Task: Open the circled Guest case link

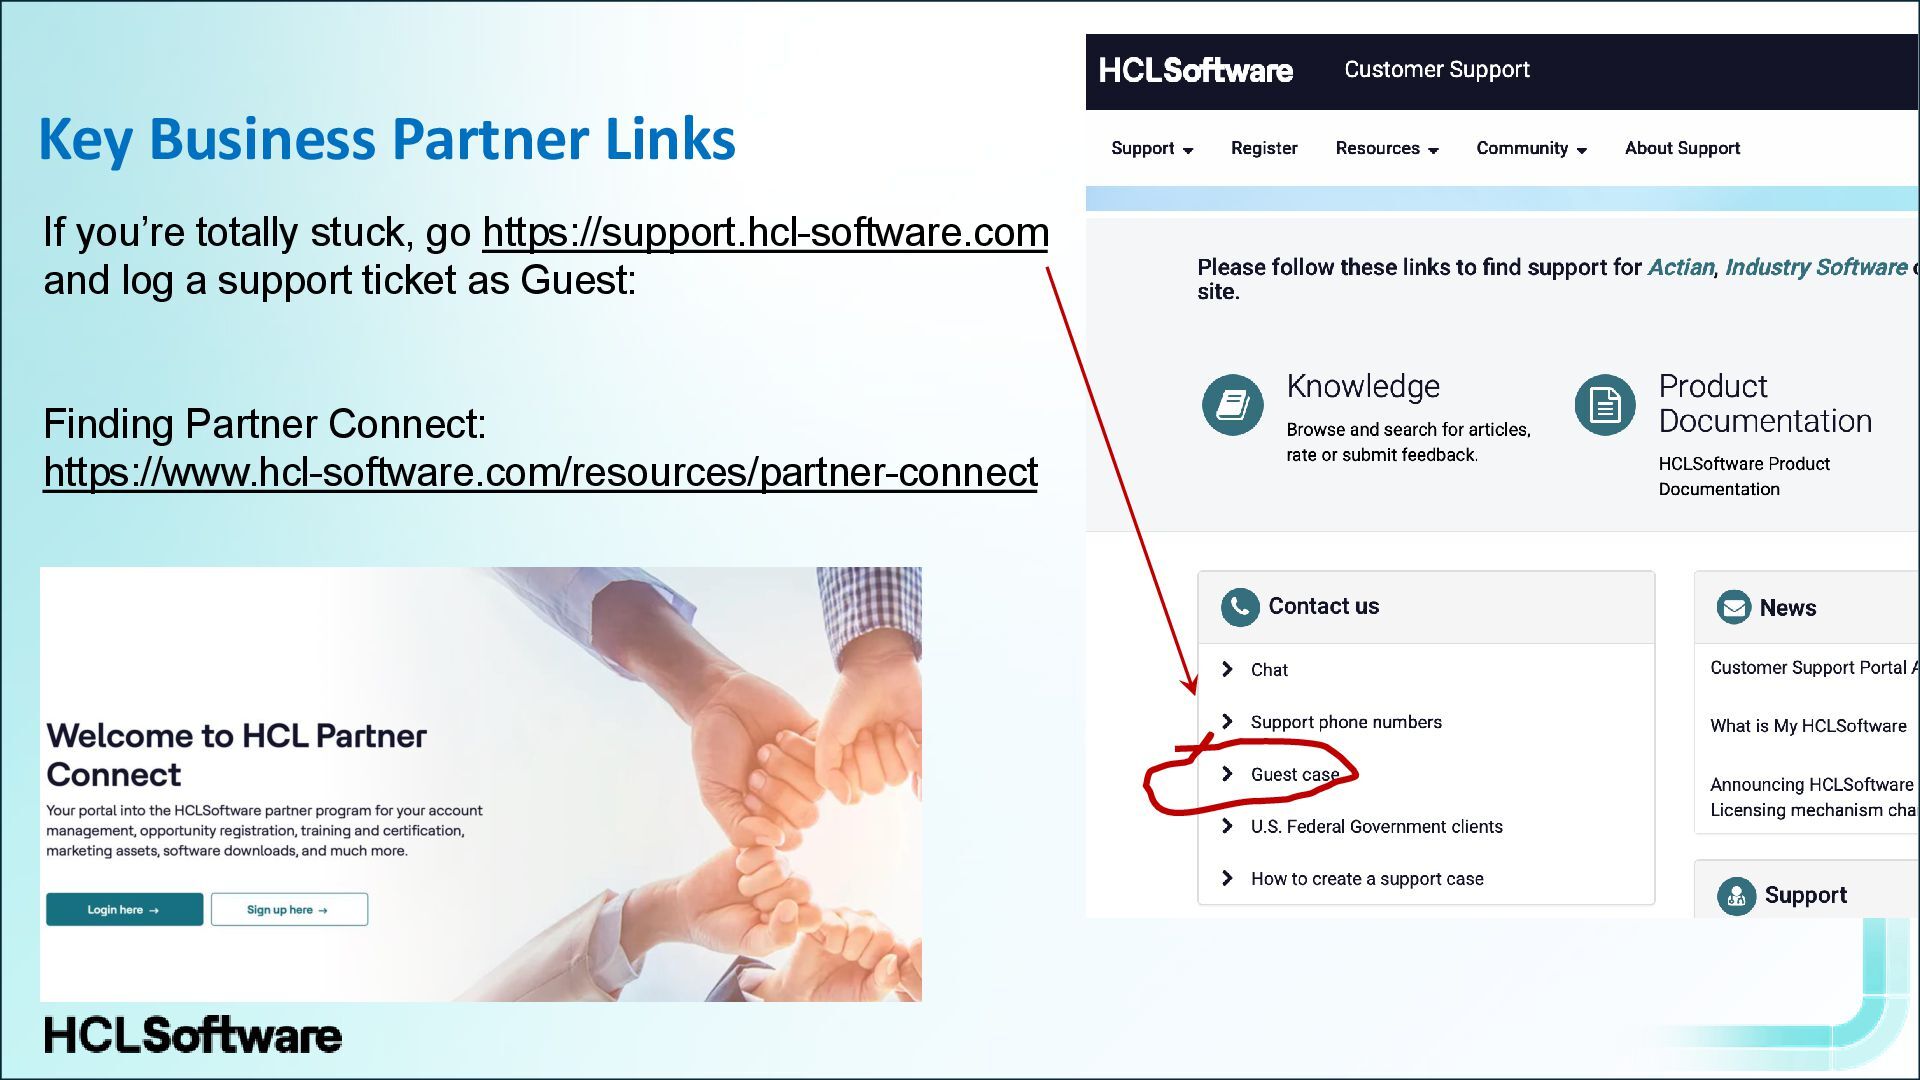Action: [x=1294, y=775]
